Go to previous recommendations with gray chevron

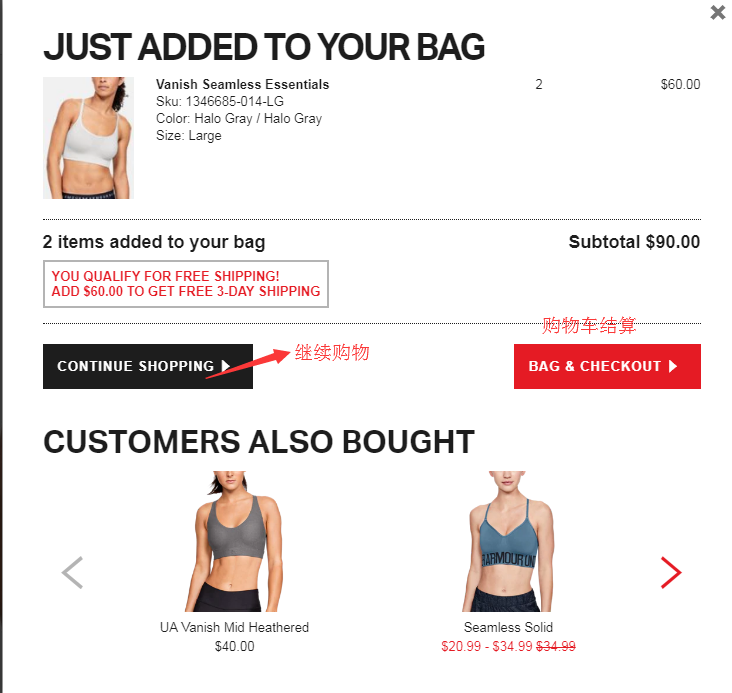pos(72,573)
